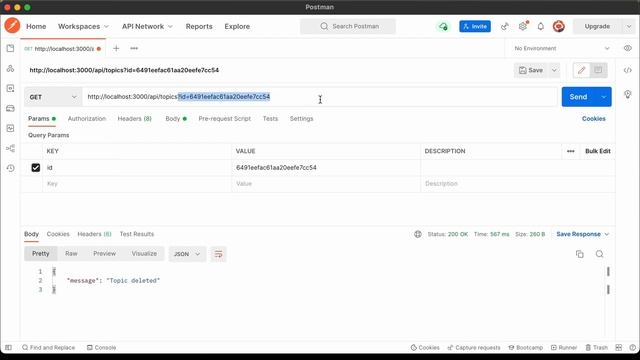Click the Search Postman field
The image size is (640, 360).
click(348, 27)
